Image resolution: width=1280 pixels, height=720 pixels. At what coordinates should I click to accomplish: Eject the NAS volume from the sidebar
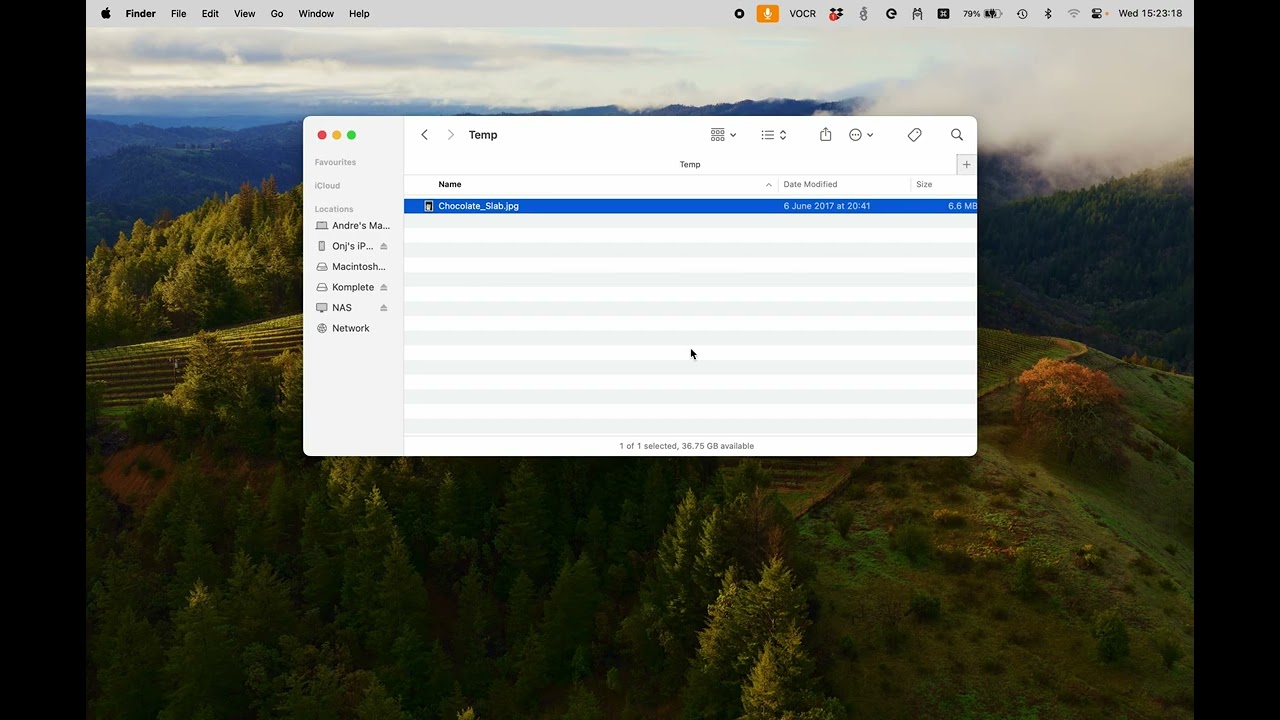382,307
